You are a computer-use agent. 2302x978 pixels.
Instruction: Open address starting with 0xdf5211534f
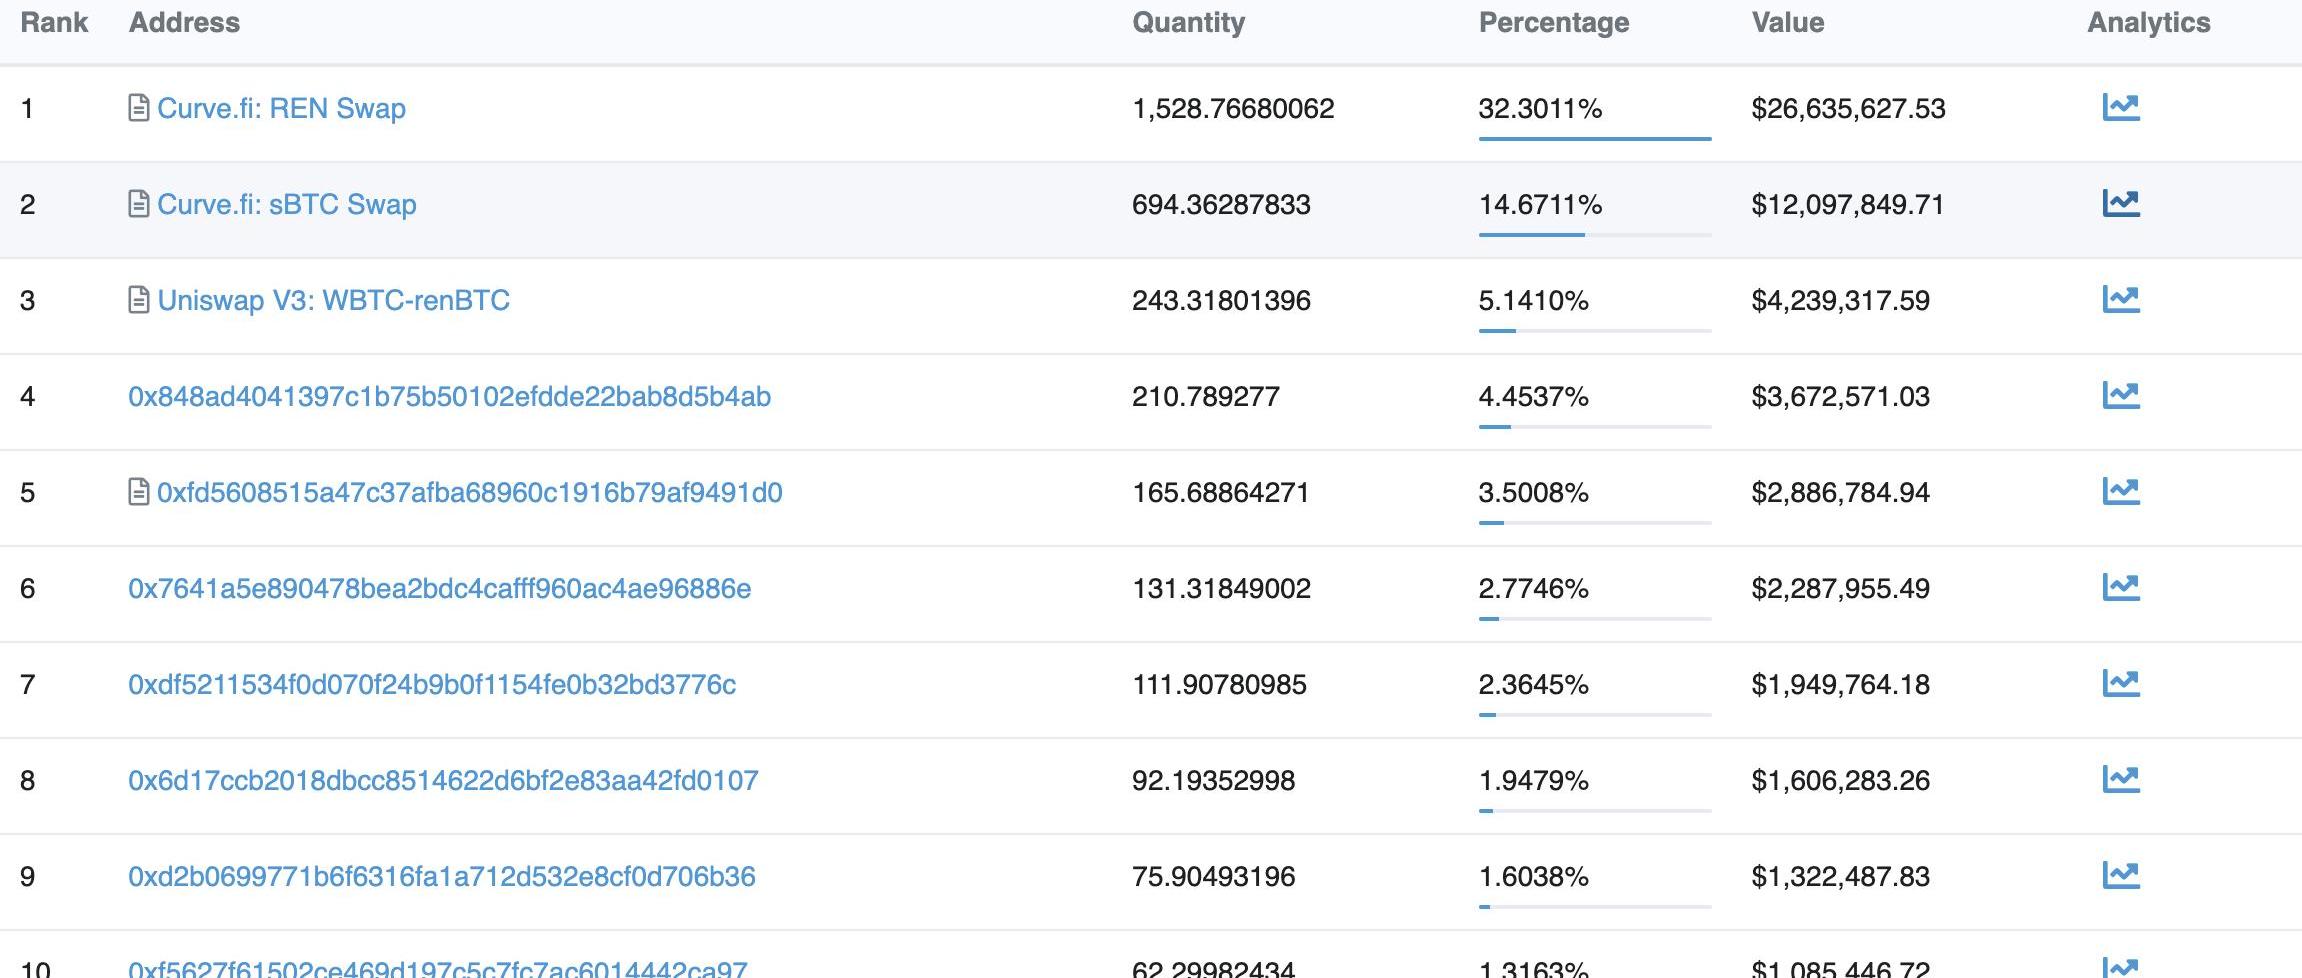(431, 684)
